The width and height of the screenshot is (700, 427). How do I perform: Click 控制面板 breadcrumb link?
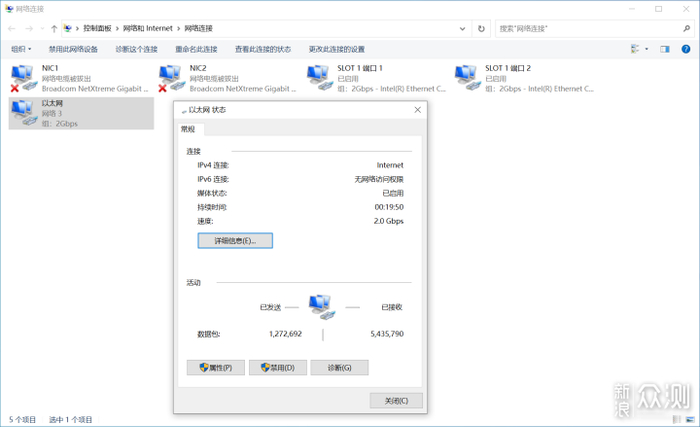[x=97, y=29]
